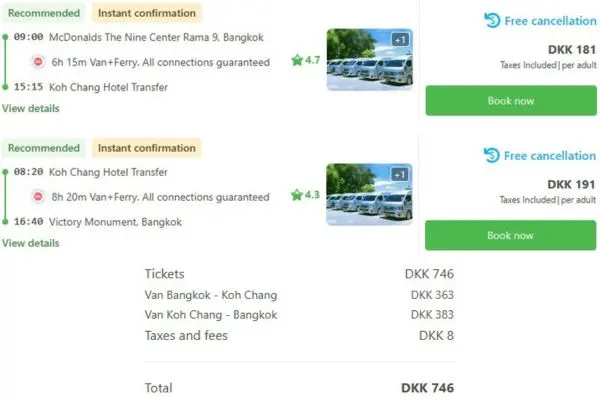
Task: Select the Van Koh Chang - Bangkok line
Action: click(x=211, y=315)
